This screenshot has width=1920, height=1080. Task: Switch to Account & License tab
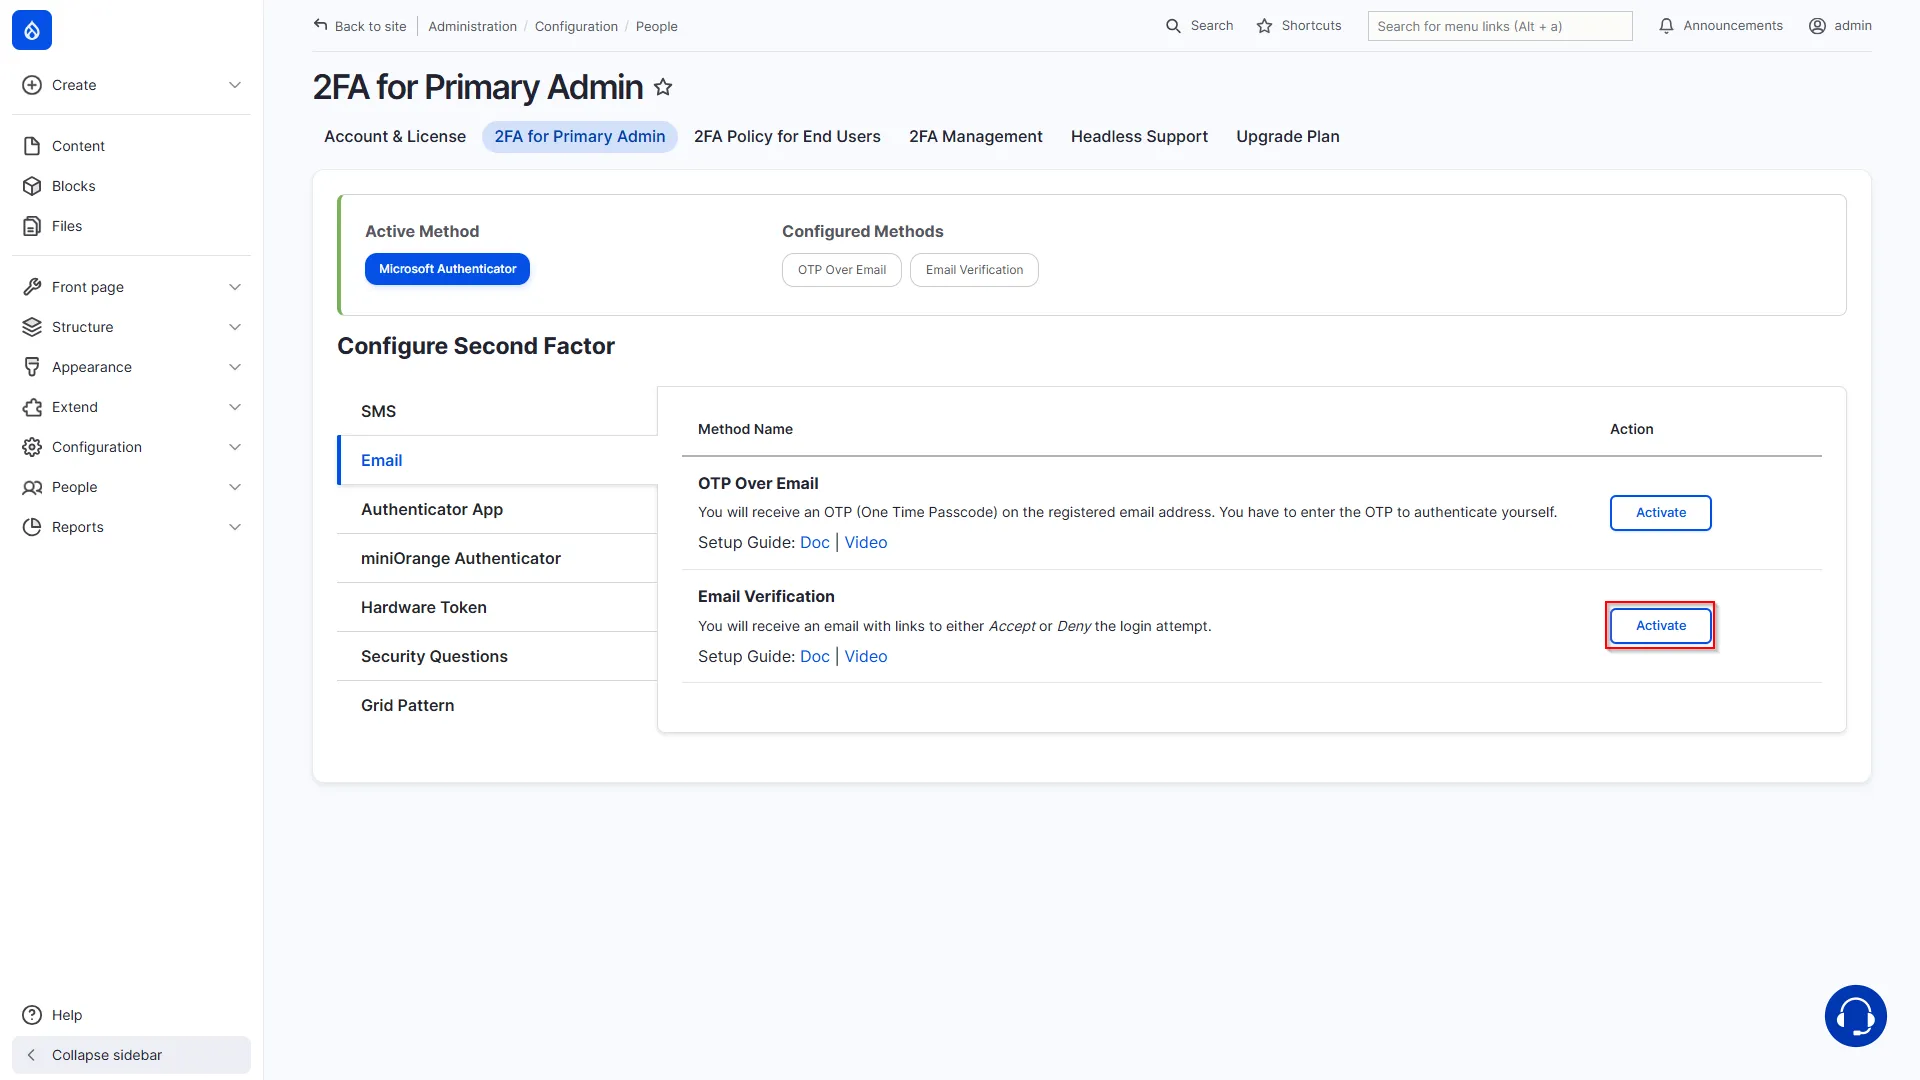click(394, 137)
